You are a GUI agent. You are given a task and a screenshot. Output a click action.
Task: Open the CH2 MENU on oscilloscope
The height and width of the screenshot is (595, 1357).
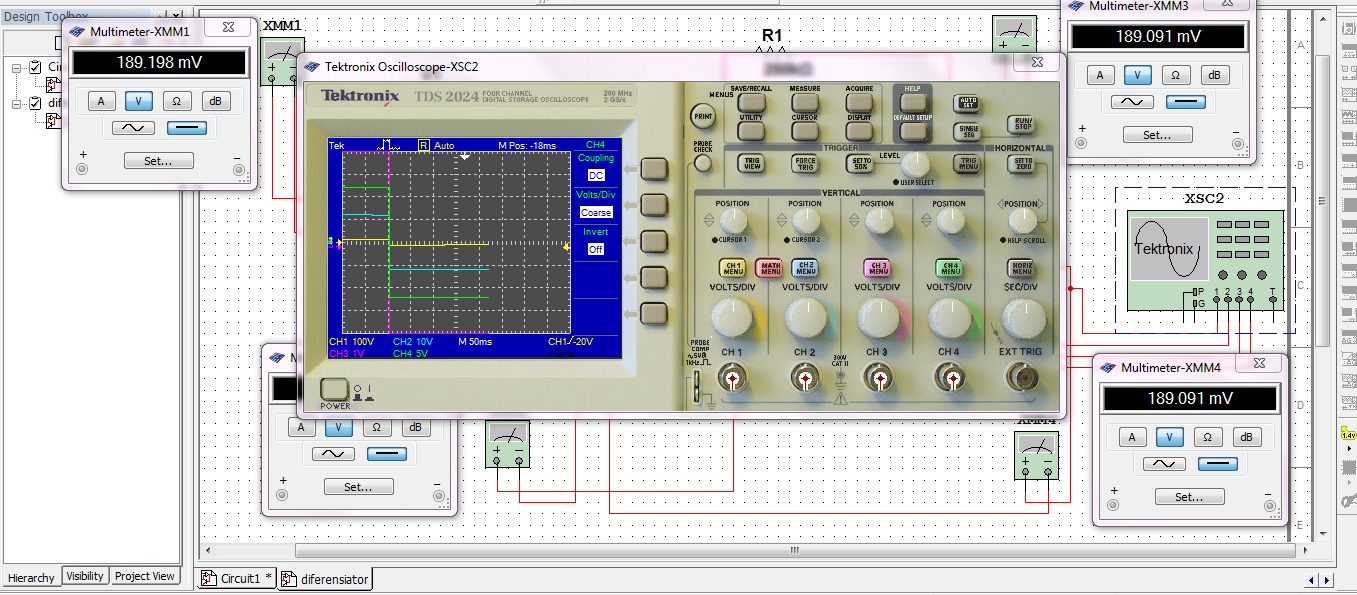(x=805, y=268)
